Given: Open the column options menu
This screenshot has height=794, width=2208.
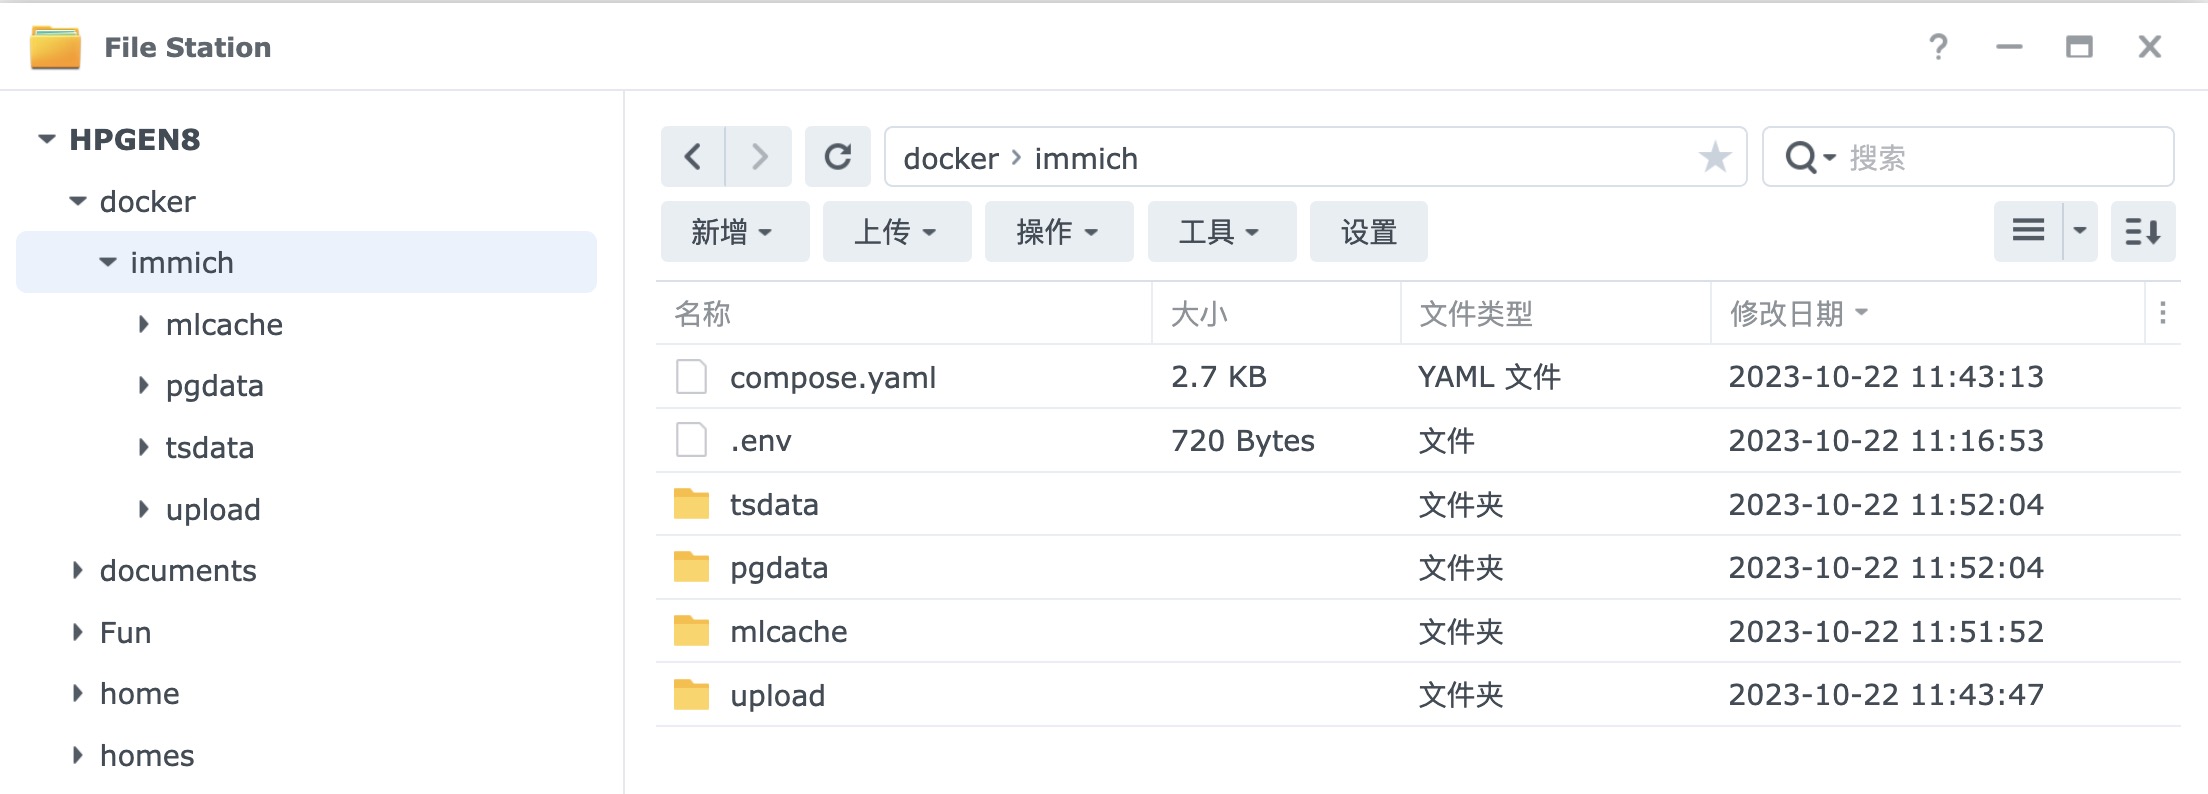Looking at the screenshot, I should coord(2162,314).
